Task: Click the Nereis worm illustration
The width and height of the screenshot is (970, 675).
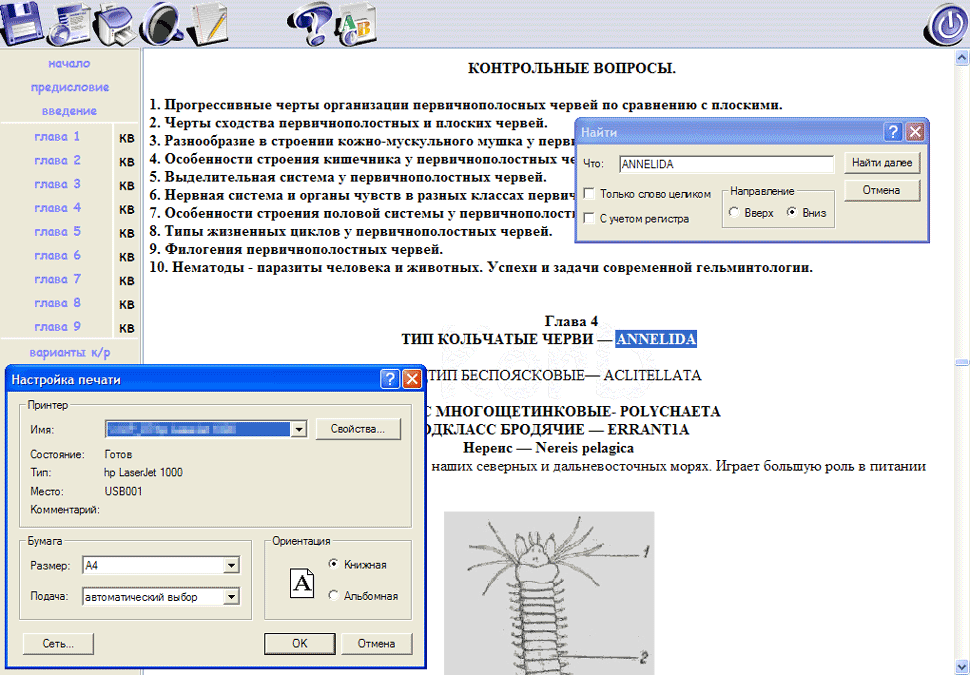Action: (x=549, y=593)
